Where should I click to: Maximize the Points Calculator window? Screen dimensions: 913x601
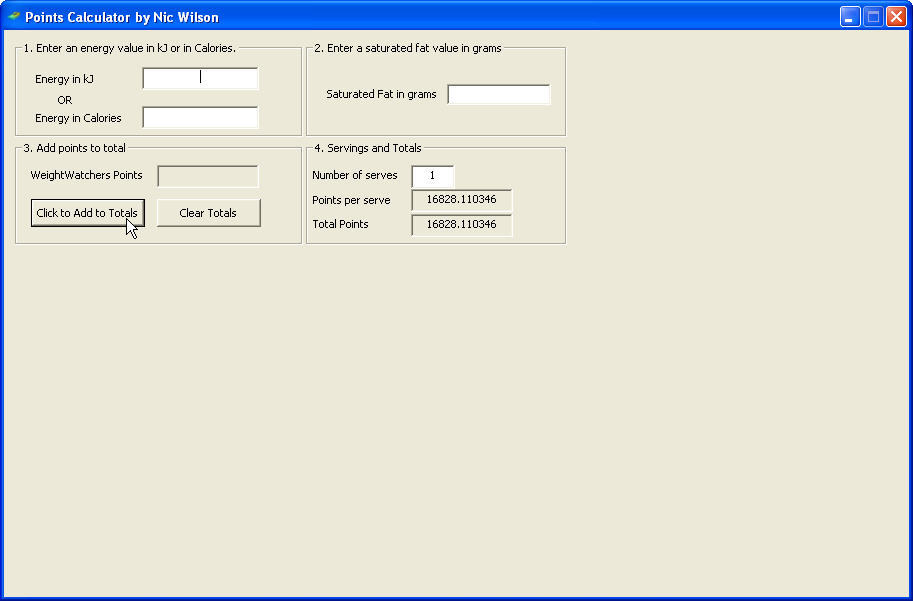(x=873, y=16)
